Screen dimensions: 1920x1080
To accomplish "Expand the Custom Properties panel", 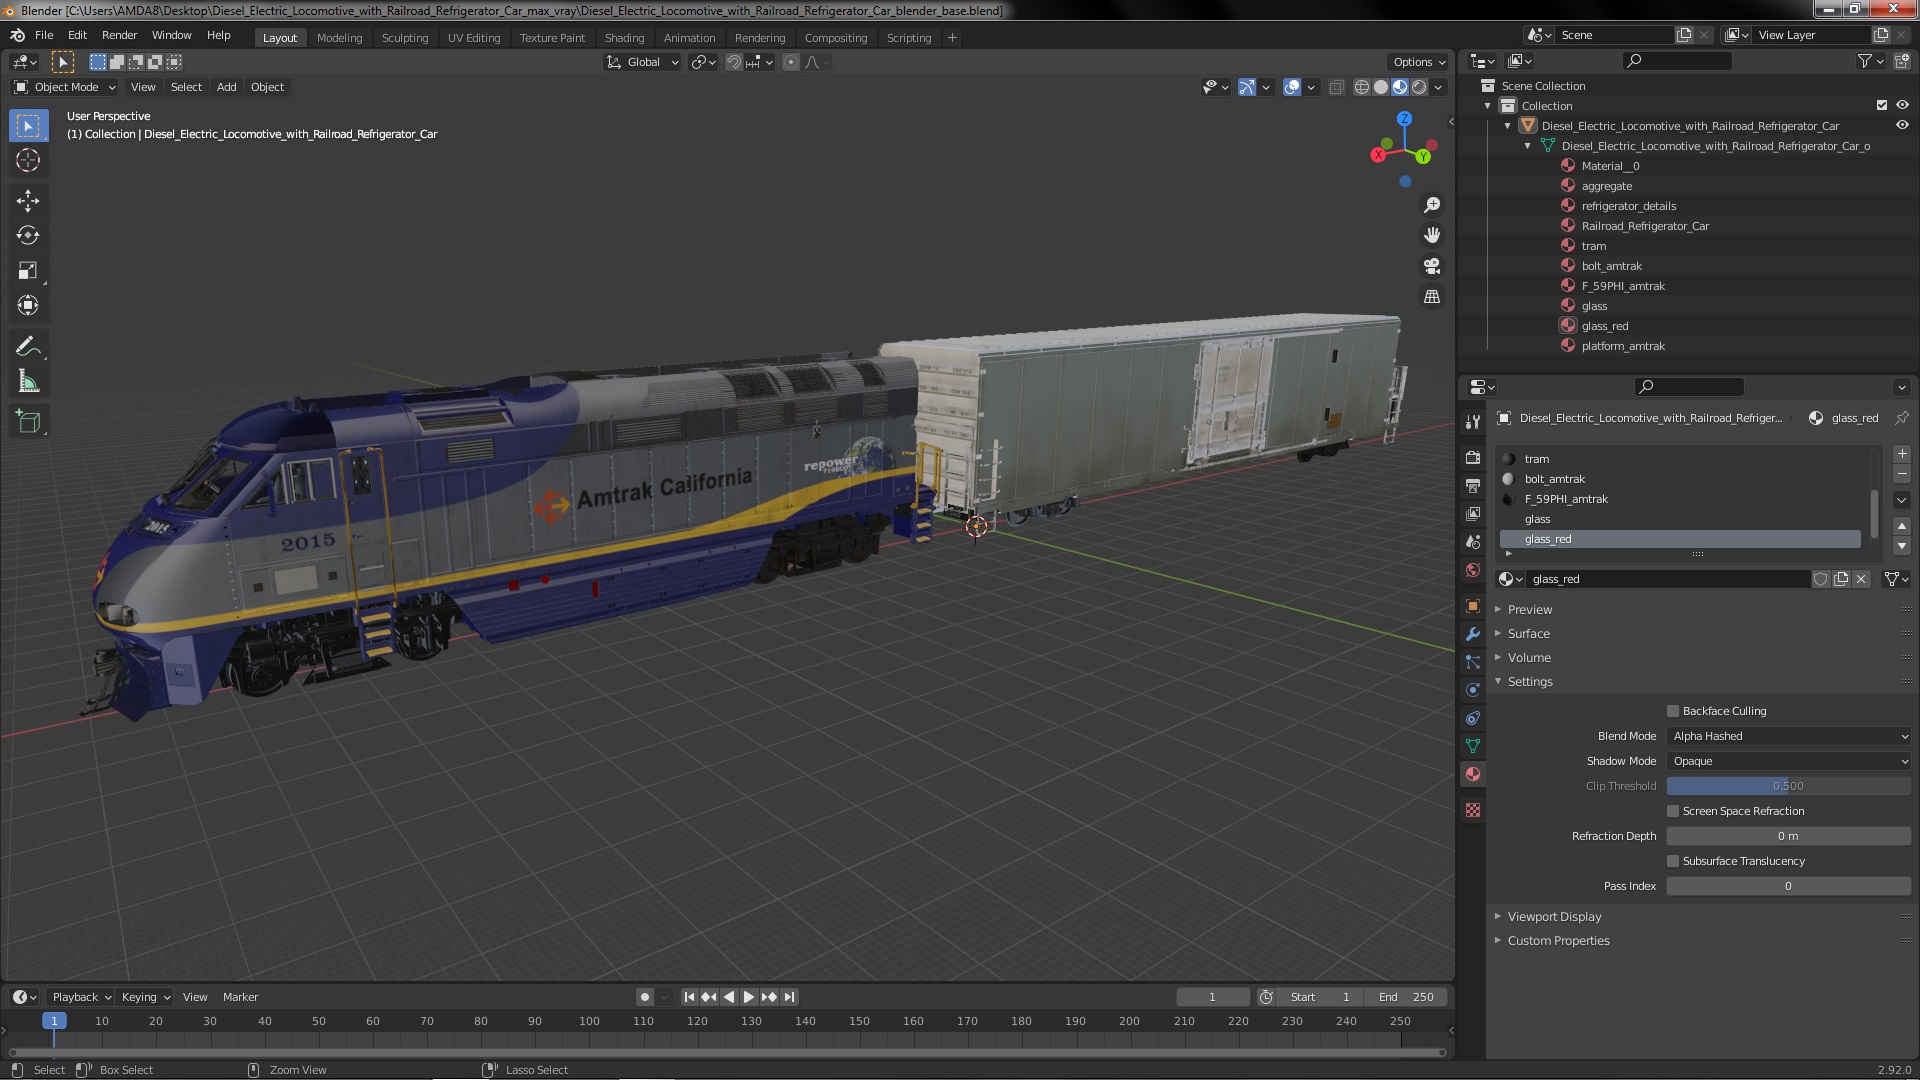I will [x=1558, y=940].
